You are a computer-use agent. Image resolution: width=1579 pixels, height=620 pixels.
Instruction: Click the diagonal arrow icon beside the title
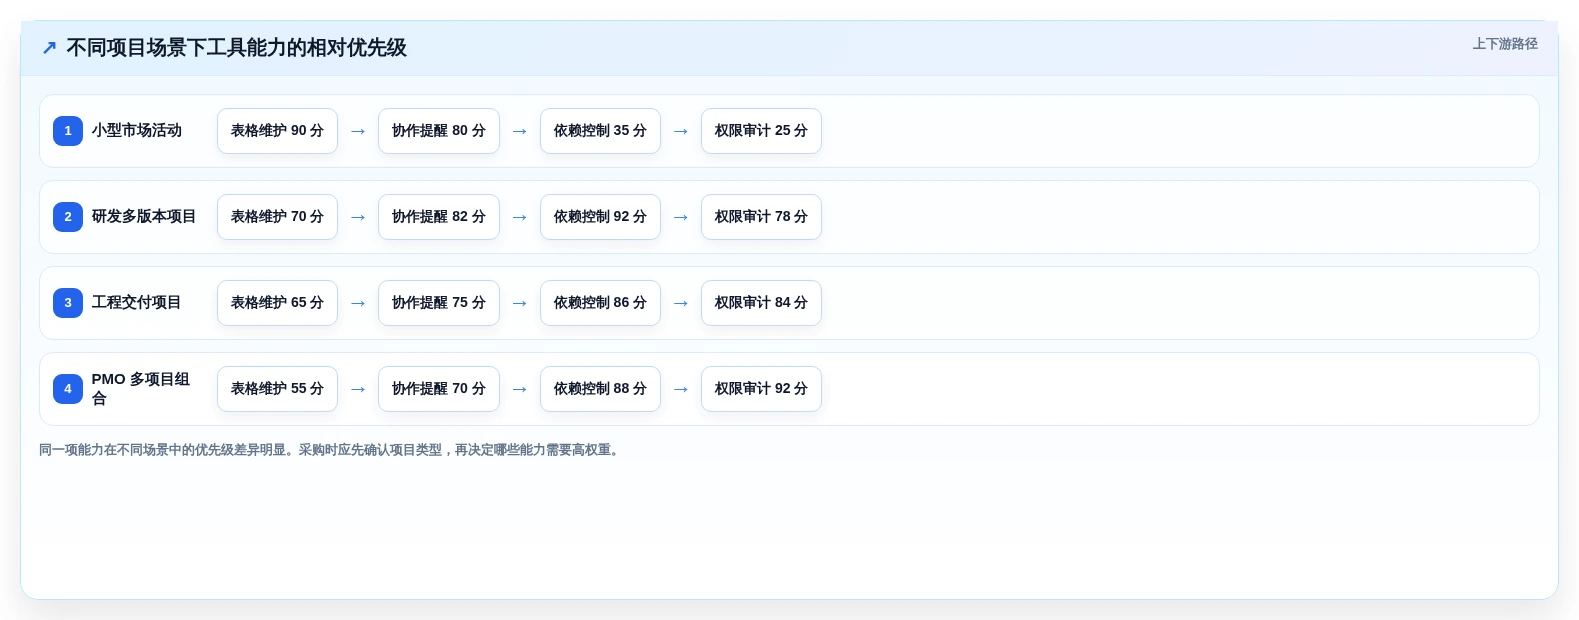(x=49, y=47)
